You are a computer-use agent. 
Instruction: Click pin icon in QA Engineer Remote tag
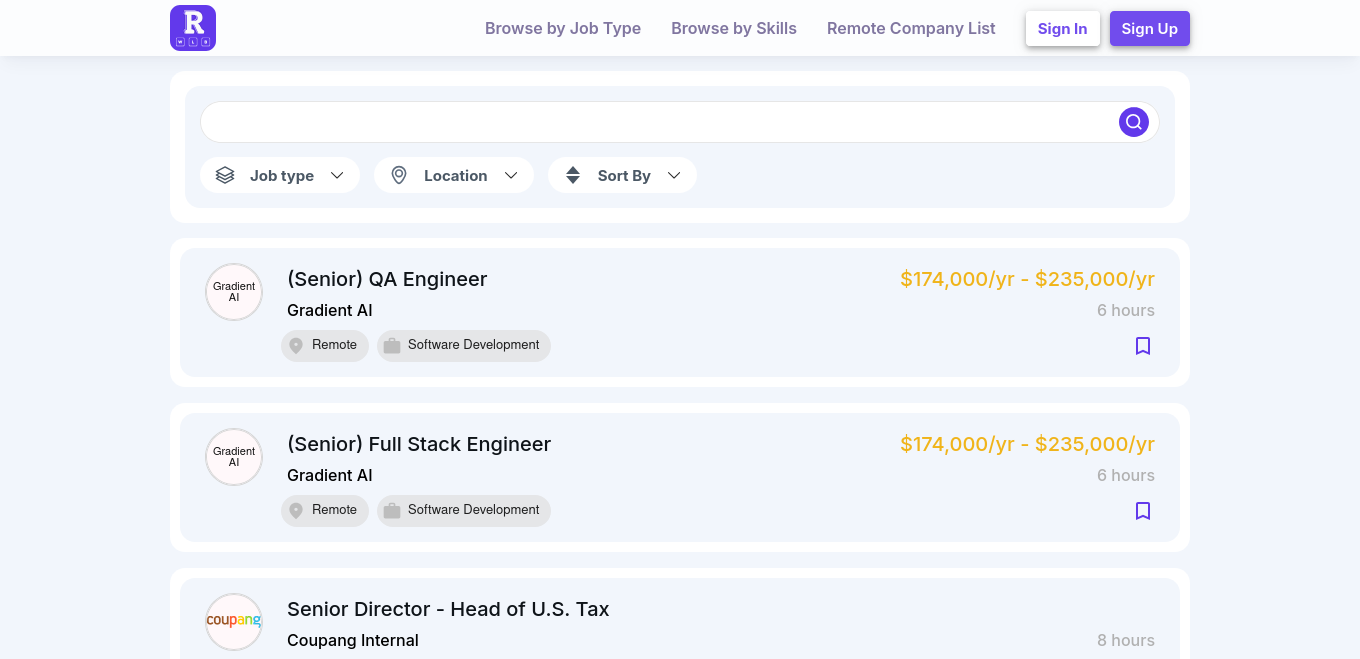(x=296, y=346)
